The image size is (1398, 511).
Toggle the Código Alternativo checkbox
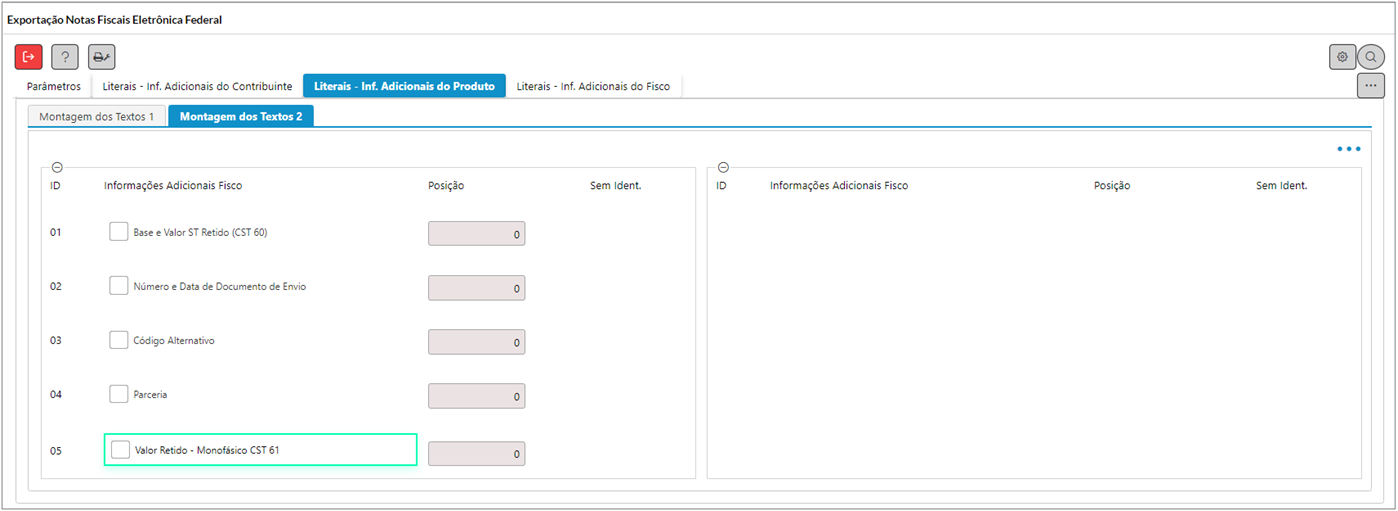click(119, 340)
